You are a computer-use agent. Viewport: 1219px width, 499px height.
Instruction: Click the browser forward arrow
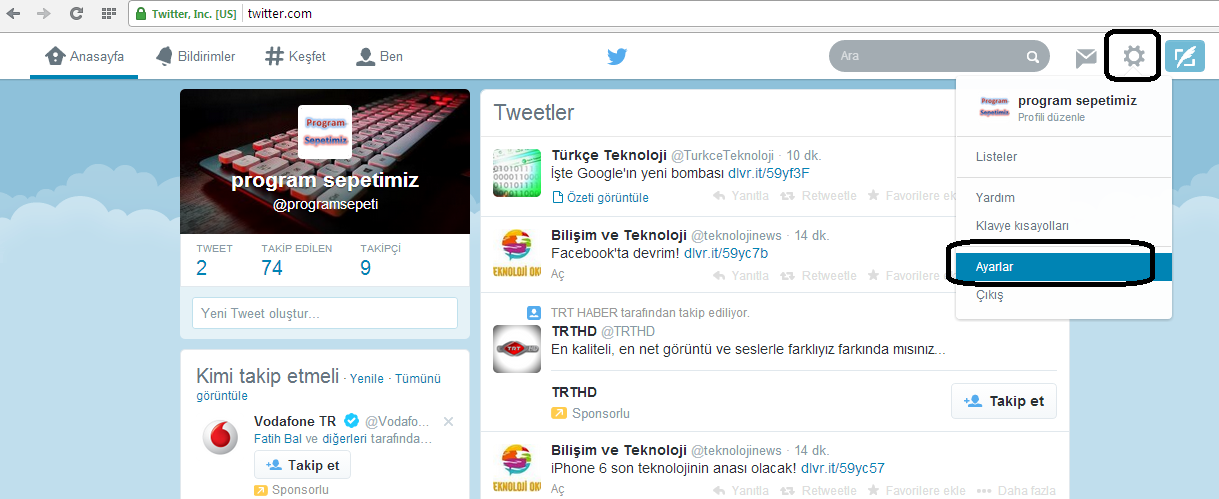pos(45,14)
